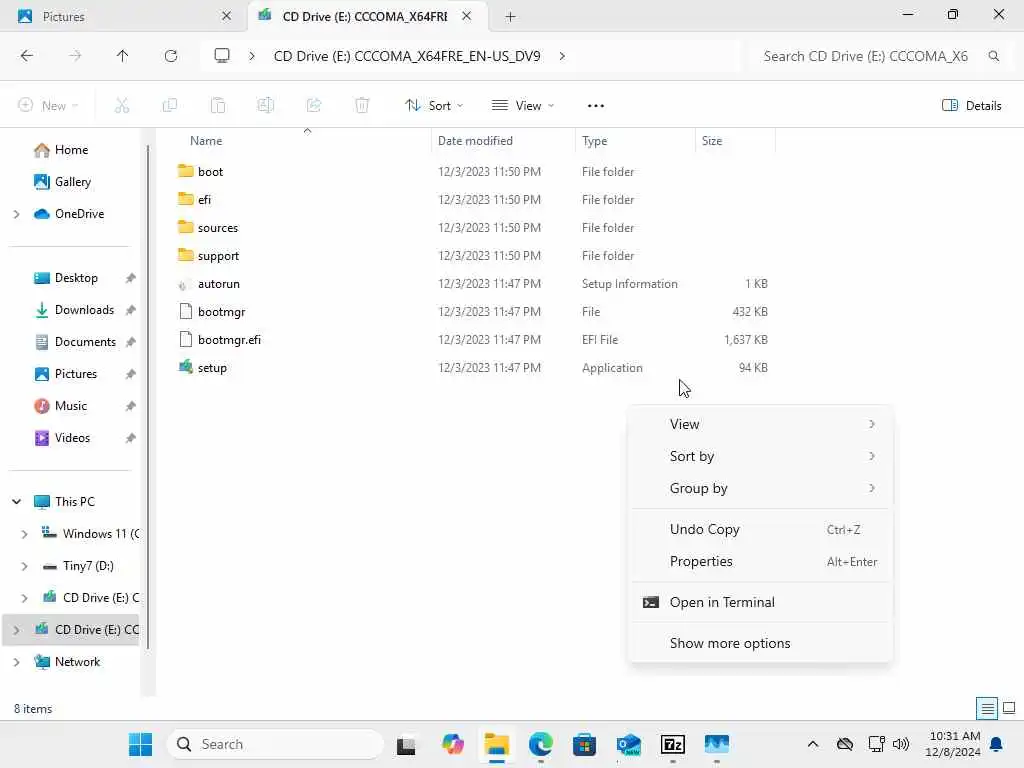Switch to details list view icon
The width and height of the screenshot is (1024, 768).
click(x=987, y=708)
